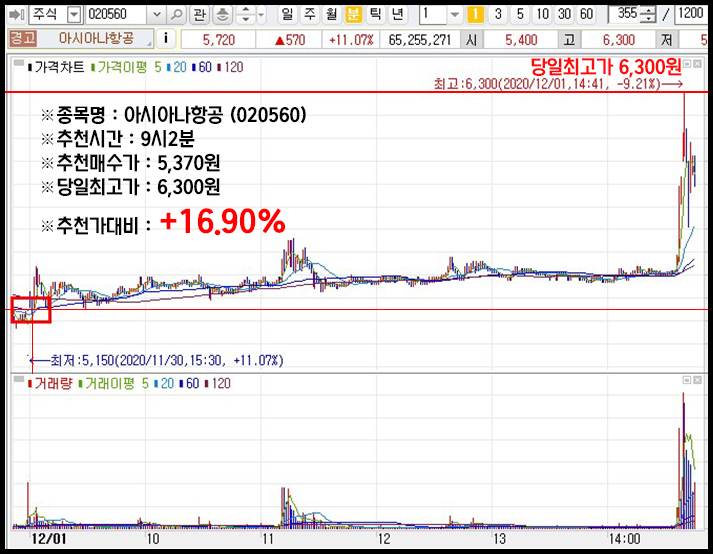Close the price chart panel
The image size is (713, 554).
(x=698, y=64)
